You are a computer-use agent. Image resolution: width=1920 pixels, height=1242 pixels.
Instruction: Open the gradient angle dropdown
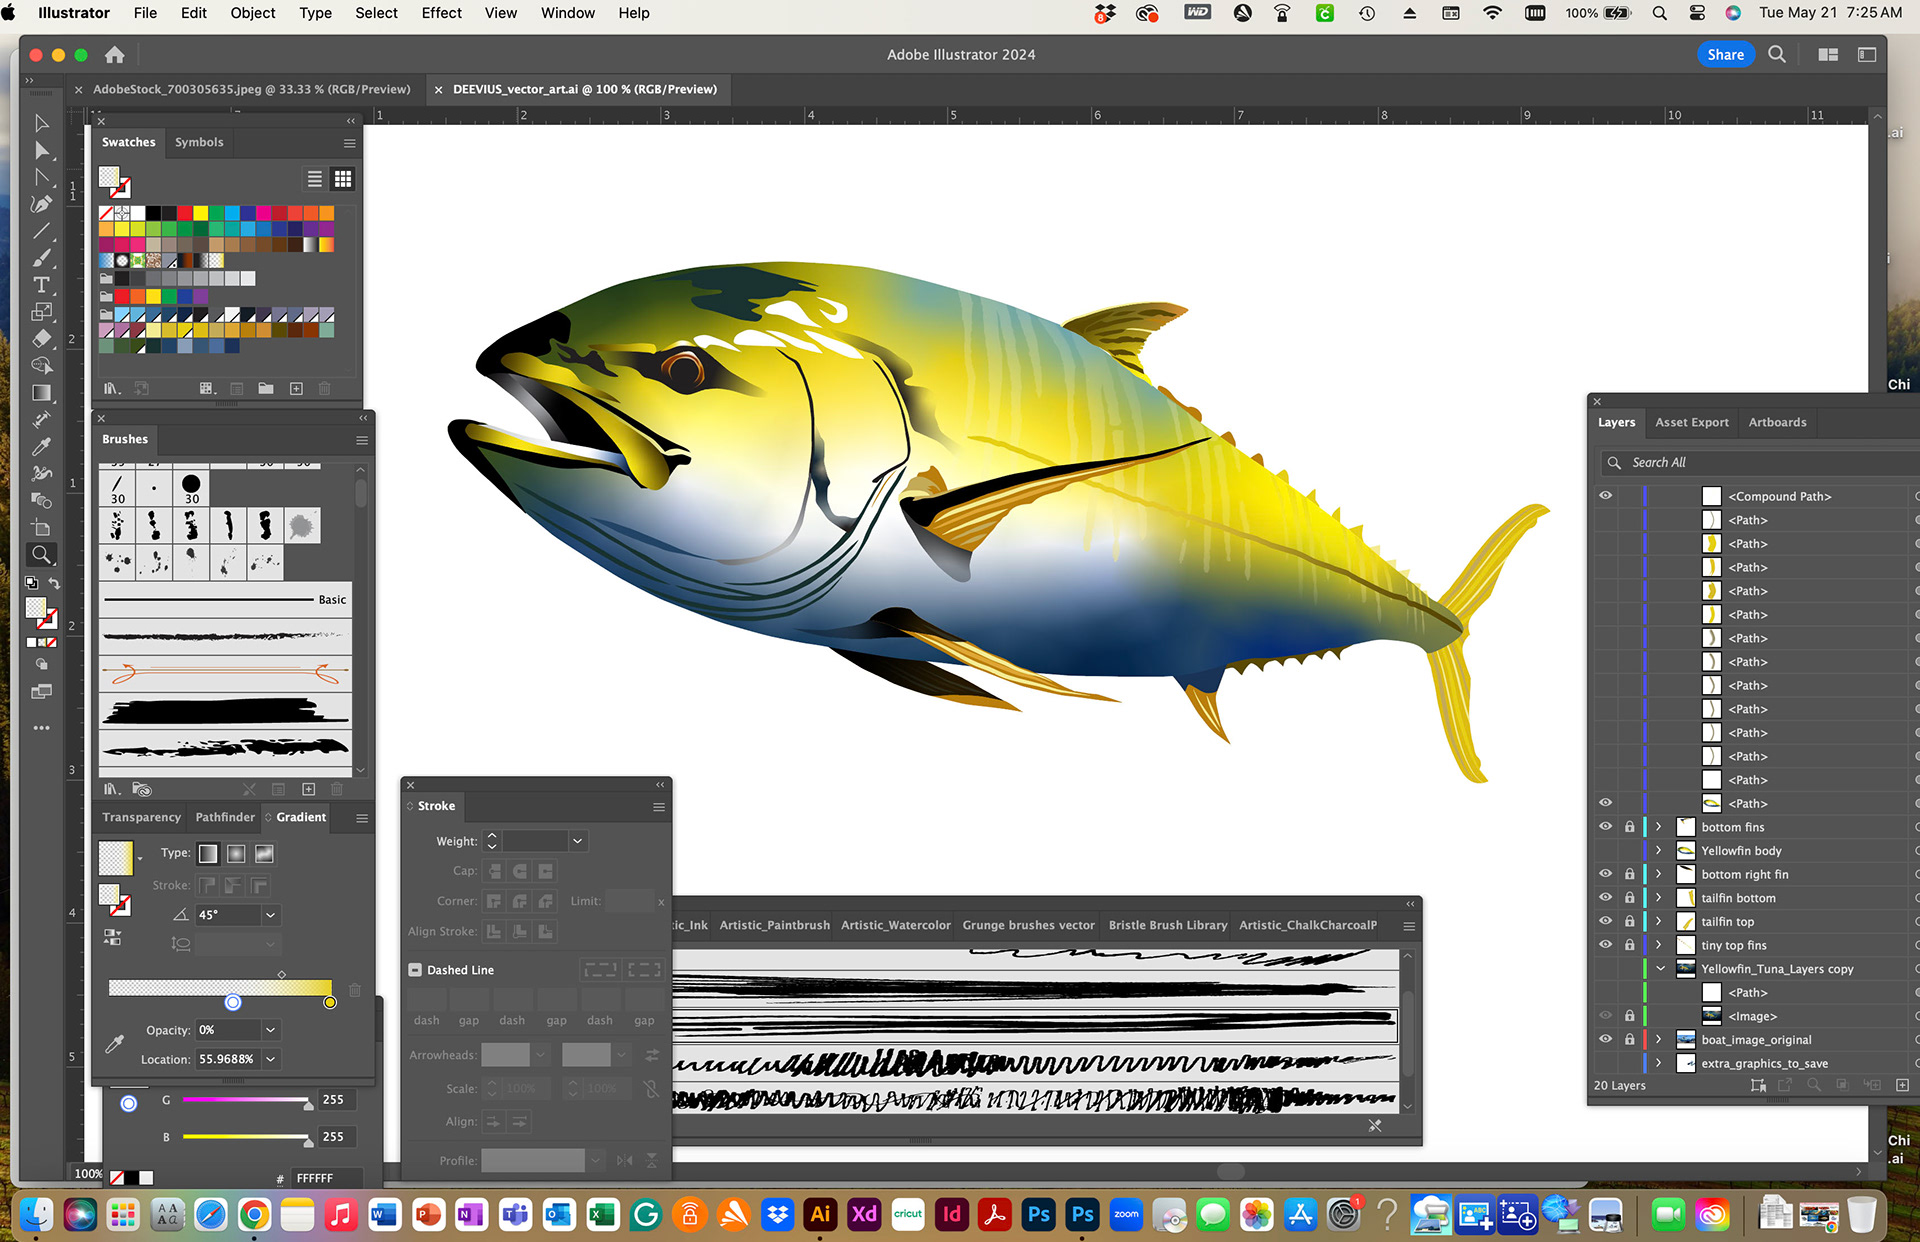270,915
